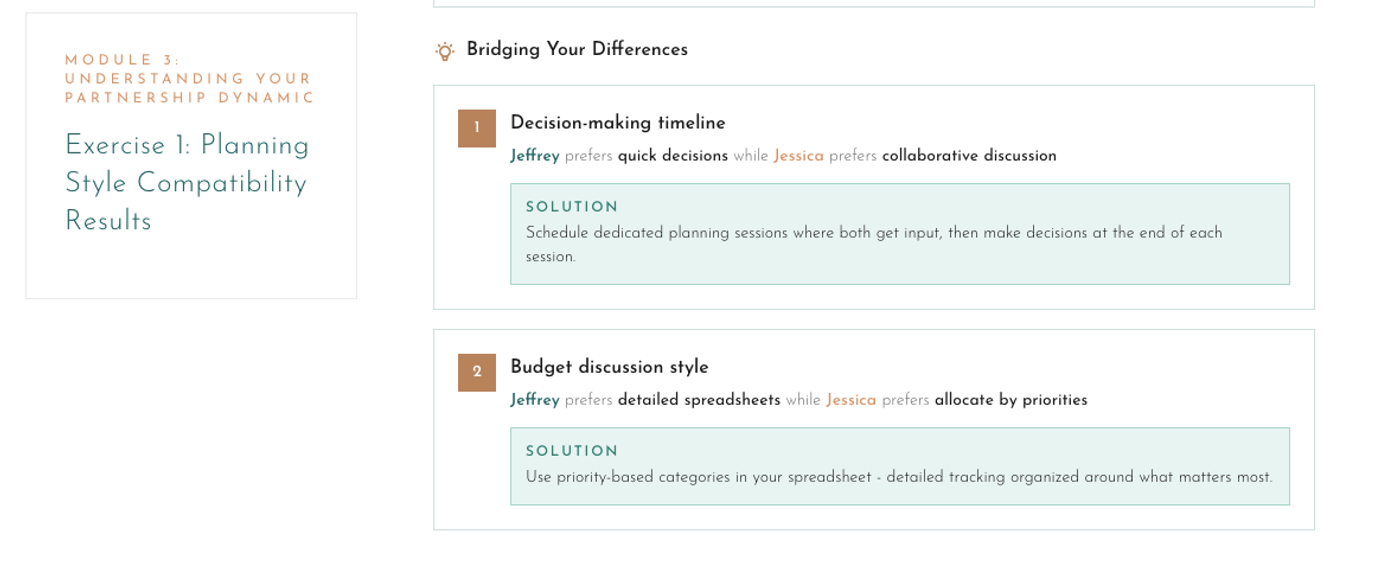Click the SOLUTION label under Budget discussion style
This screenshot has height=563, width=1400.
pyautogui.click(x=572, y=451)
